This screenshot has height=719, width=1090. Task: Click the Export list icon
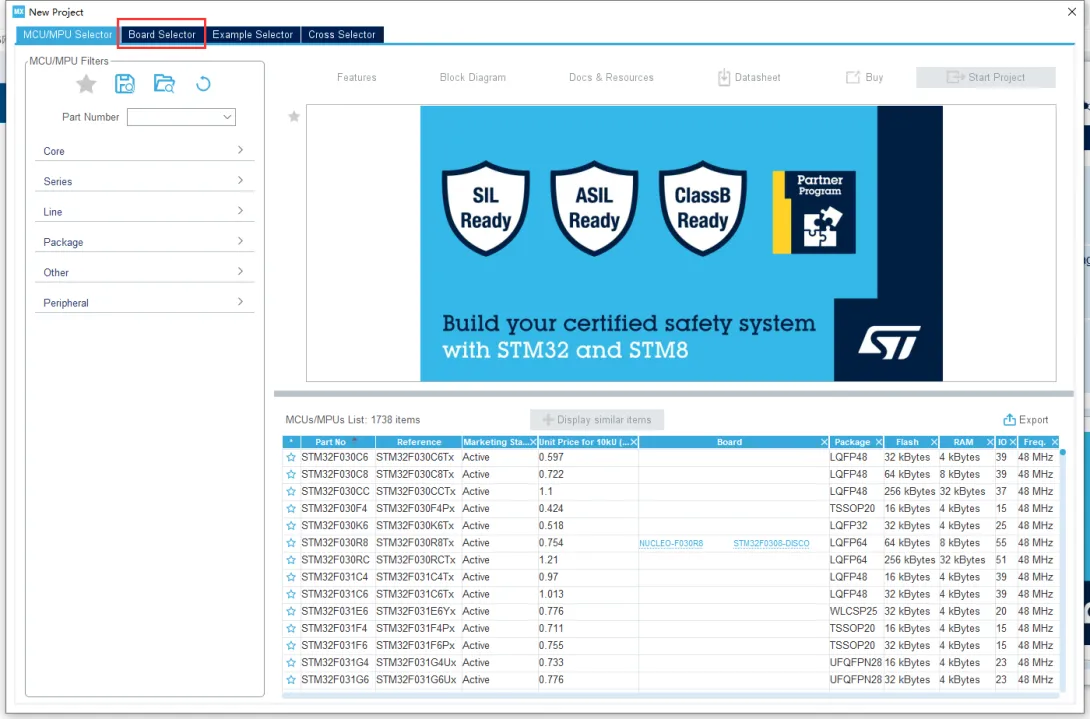point(1010,420)
